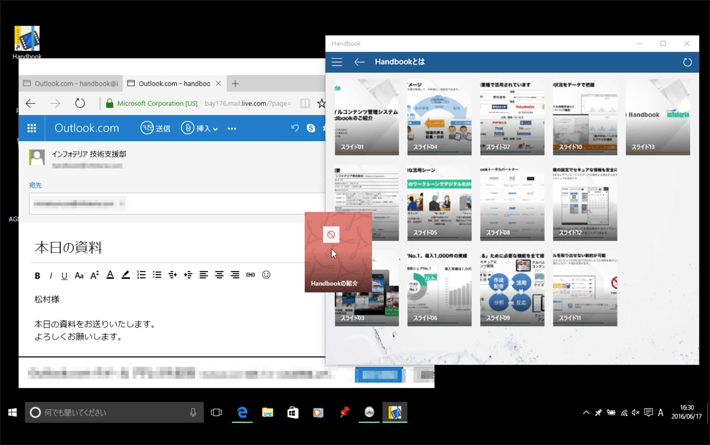Viewport: 710px width, 445px height.
Task: Open the emoji smiley picker
Action: coord(266,275)
